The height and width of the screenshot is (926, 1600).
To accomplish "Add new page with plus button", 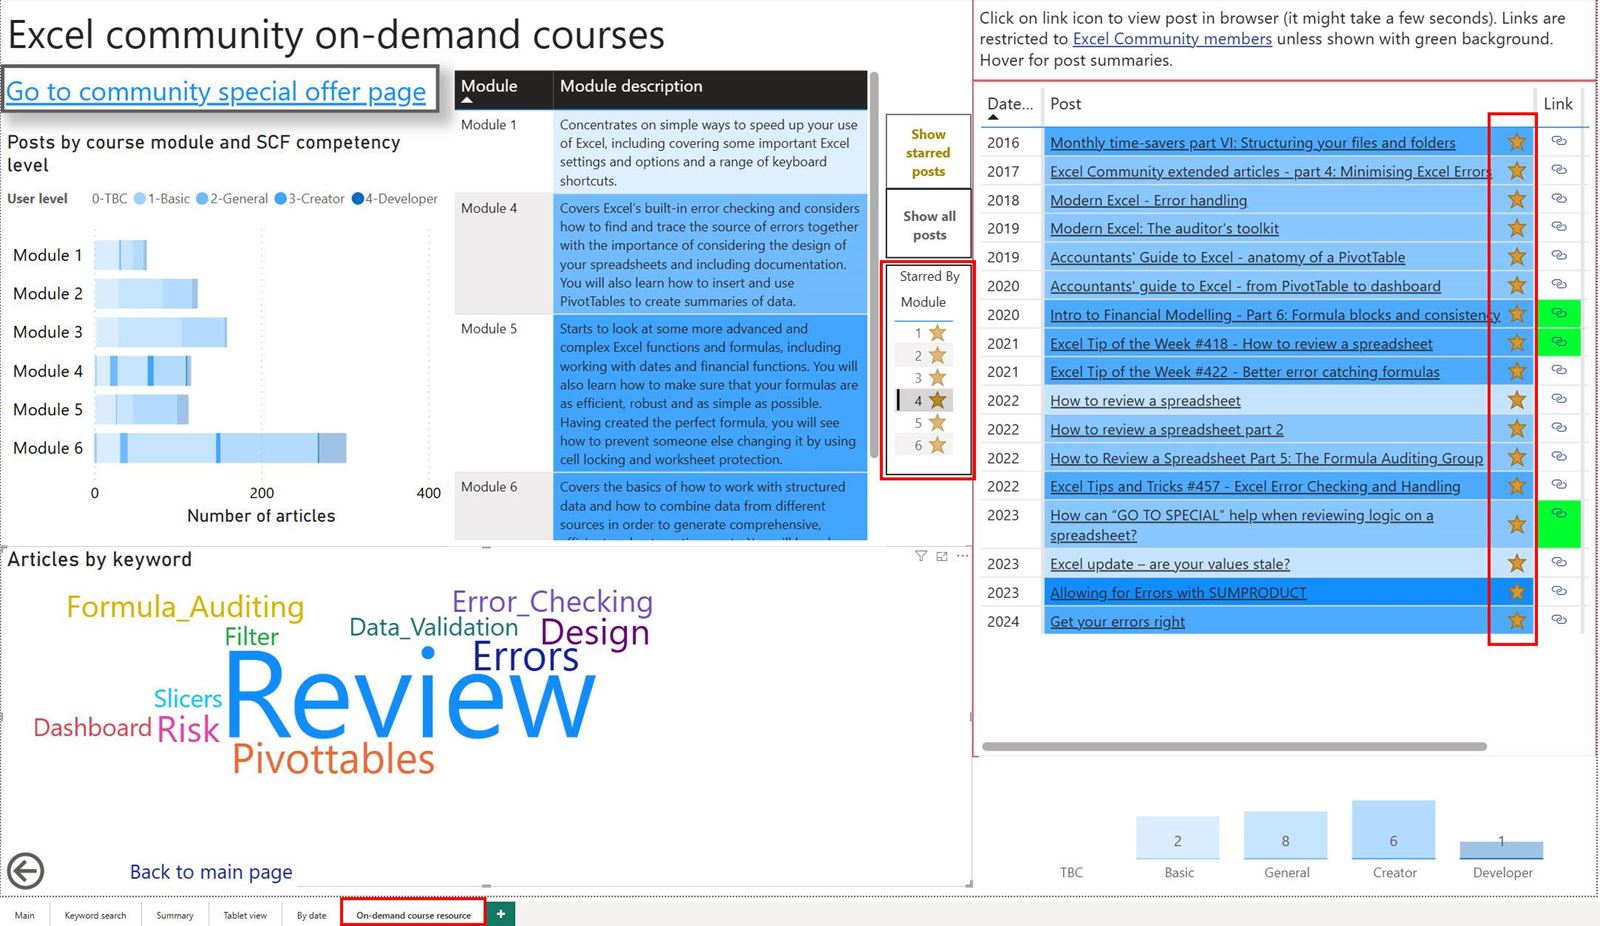I will pyautogui.click(x=501, y=914).
